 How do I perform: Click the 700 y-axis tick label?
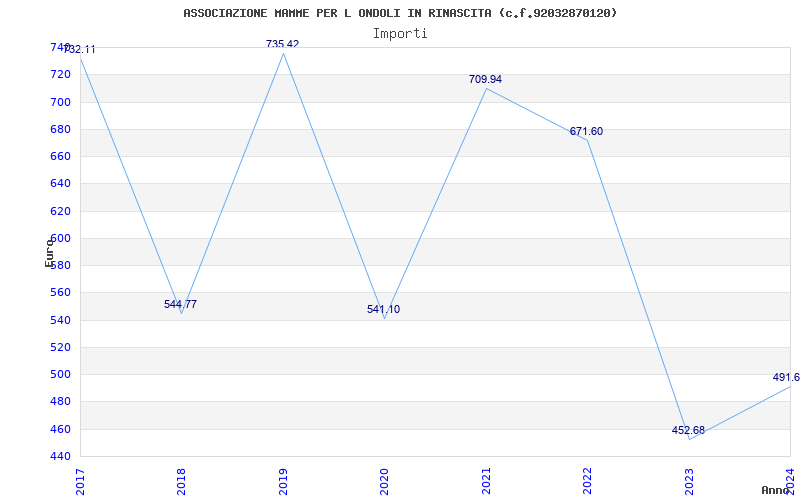[60, 102]
